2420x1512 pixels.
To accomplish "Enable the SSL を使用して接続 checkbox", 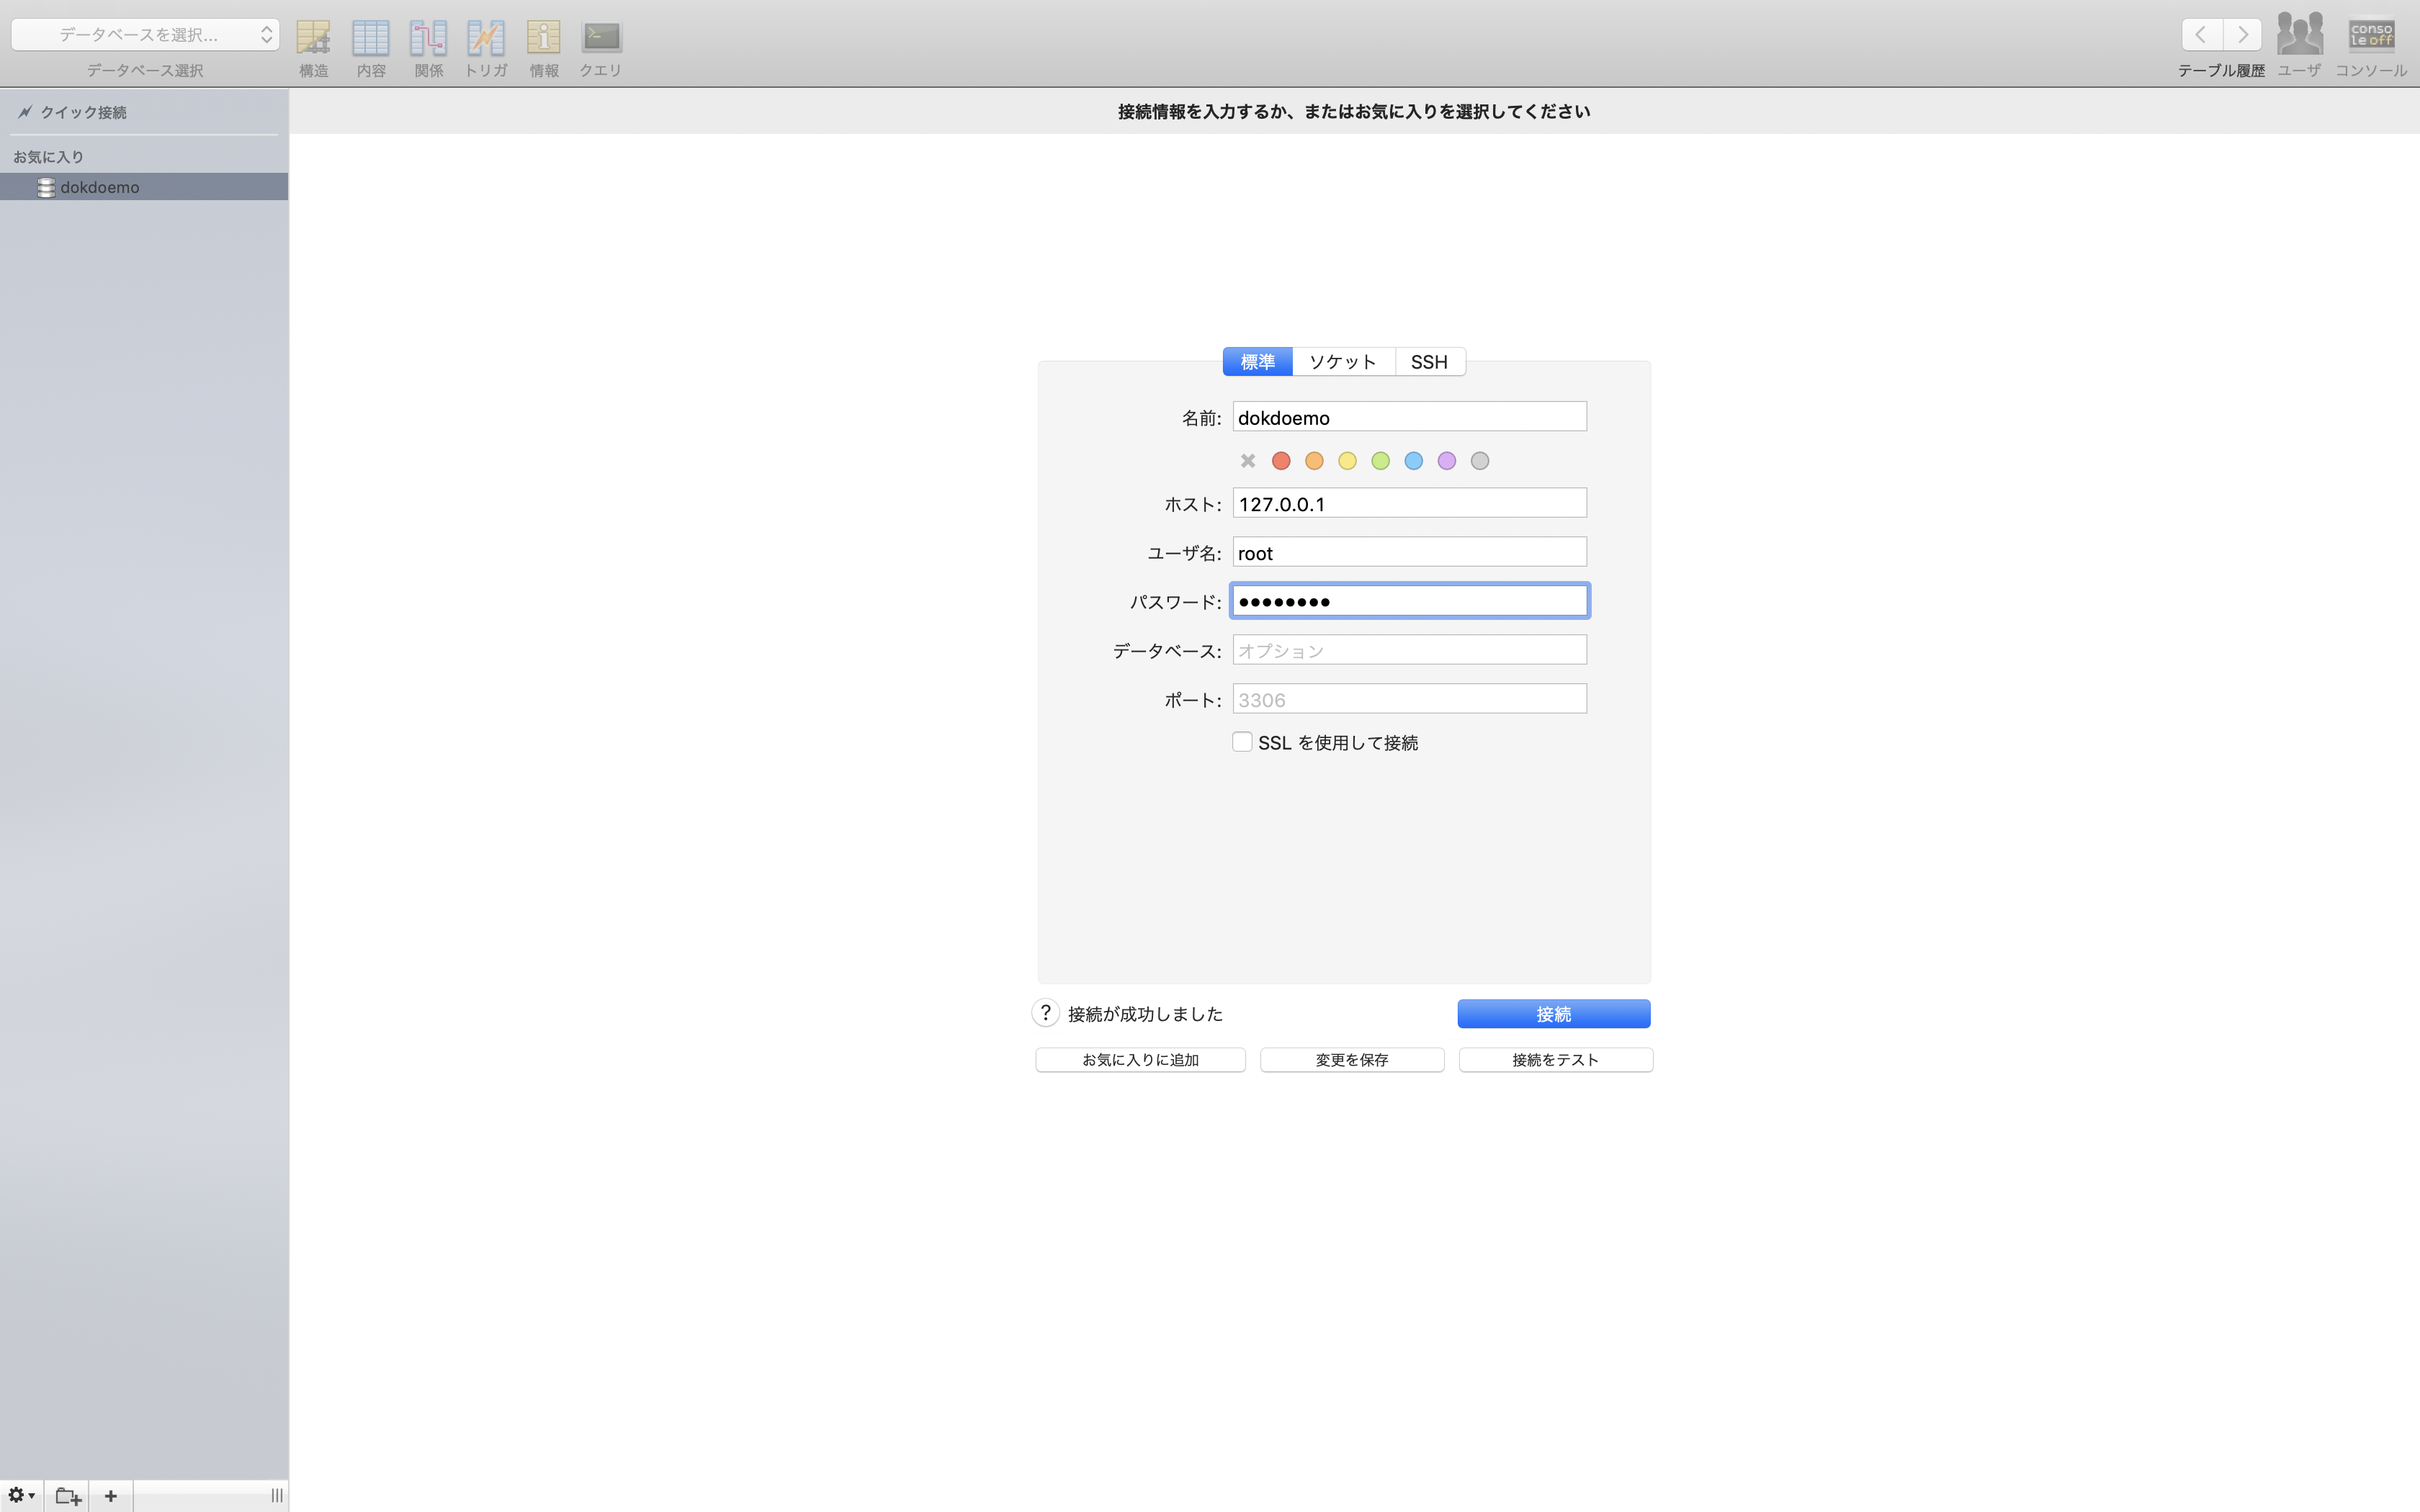I will [1242, 742].
